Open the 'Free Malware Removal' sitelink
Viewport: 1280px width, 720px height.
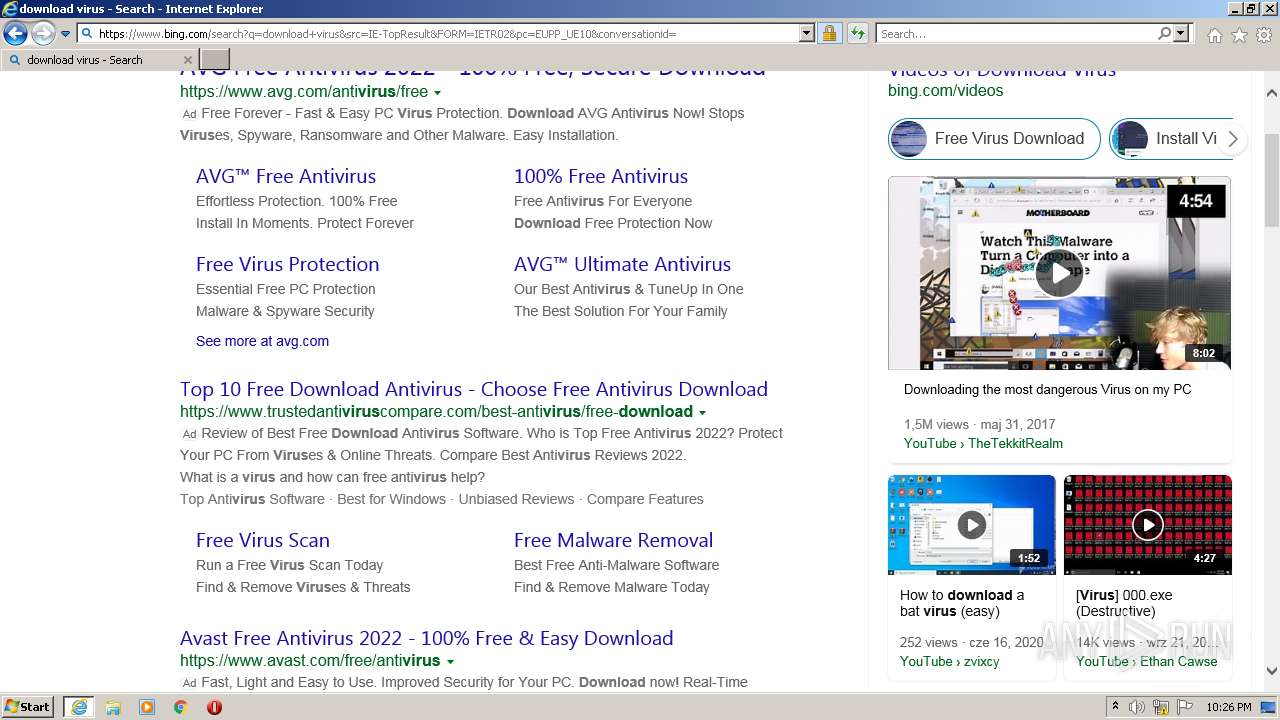613,540
